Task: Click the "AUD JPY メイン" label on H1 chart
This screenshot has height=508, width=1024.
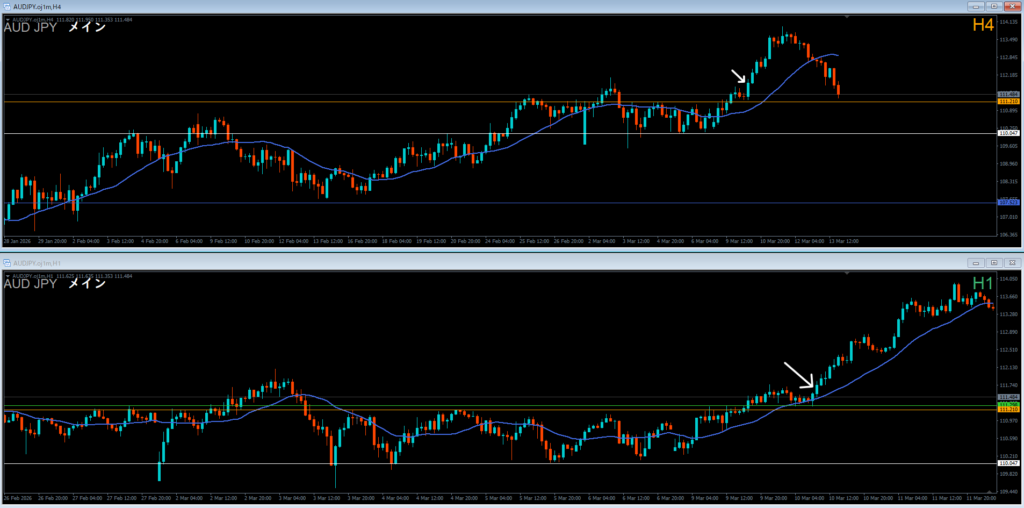Action: [x=55, y=284]
